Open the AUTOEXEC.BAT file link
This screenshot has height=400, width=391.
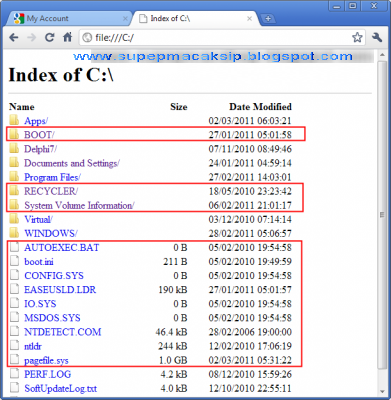point(62,247)
